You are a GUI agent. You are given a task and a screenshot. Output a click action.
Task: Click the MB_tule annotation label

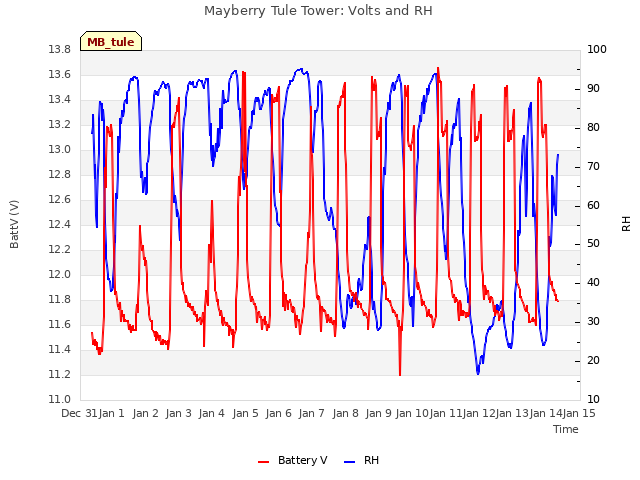point(111,42)
